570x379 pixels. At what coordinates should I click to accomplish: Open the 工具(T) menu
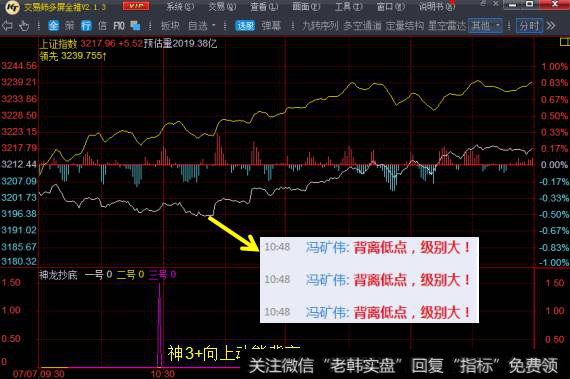point(348,7)
